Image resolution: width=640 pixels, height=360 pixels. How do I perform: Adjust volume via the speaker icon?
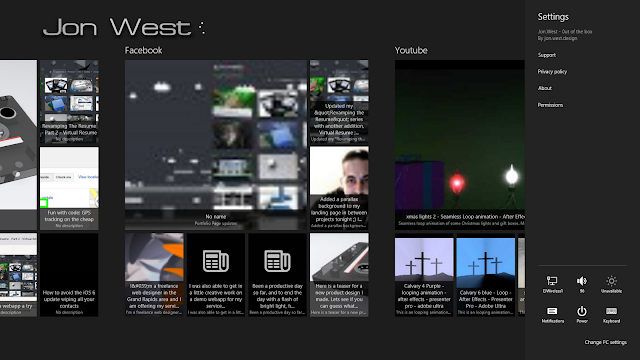[582, 284]
